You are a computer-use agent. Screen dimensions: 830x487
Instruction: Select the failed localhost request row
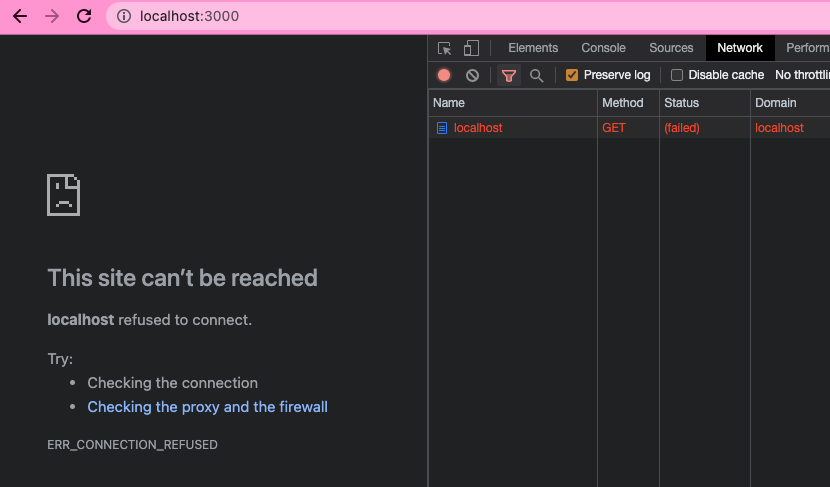pos(629,128)
